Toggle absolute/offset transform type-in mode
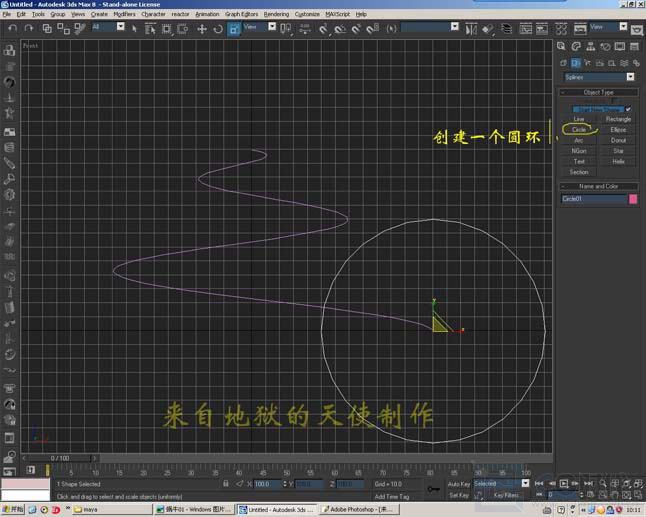The image size is (646, 517). coord(239,484)
